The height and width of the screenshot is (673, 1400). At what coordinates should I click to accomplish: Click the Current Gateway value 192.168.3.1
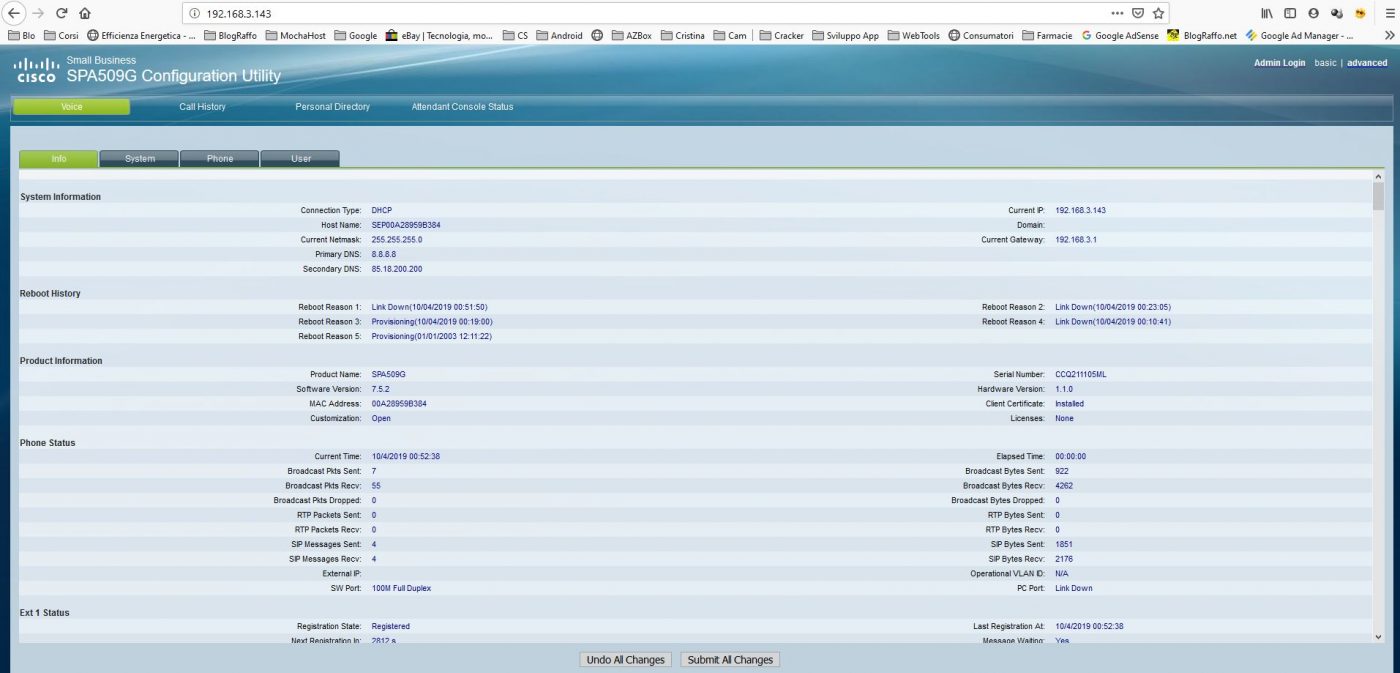[1076, 240]
